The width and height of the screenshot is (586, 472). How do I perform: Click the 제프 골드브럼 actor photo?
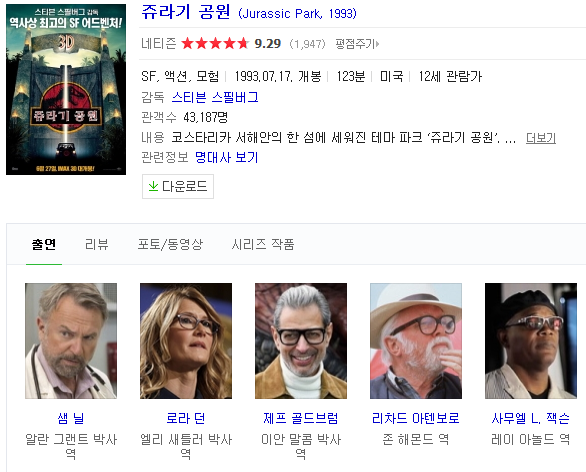(301, 341)
